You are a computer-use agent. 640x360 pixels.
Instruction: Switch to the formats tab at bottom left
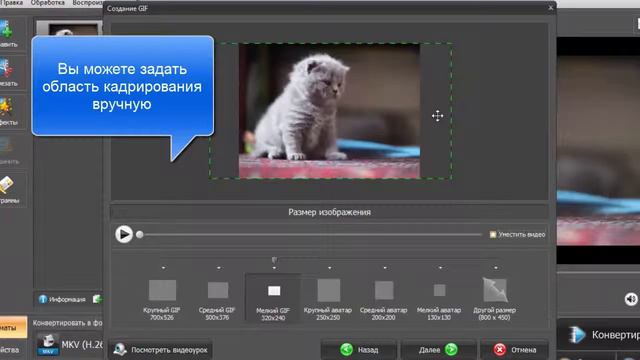click(x=13, y=327)
